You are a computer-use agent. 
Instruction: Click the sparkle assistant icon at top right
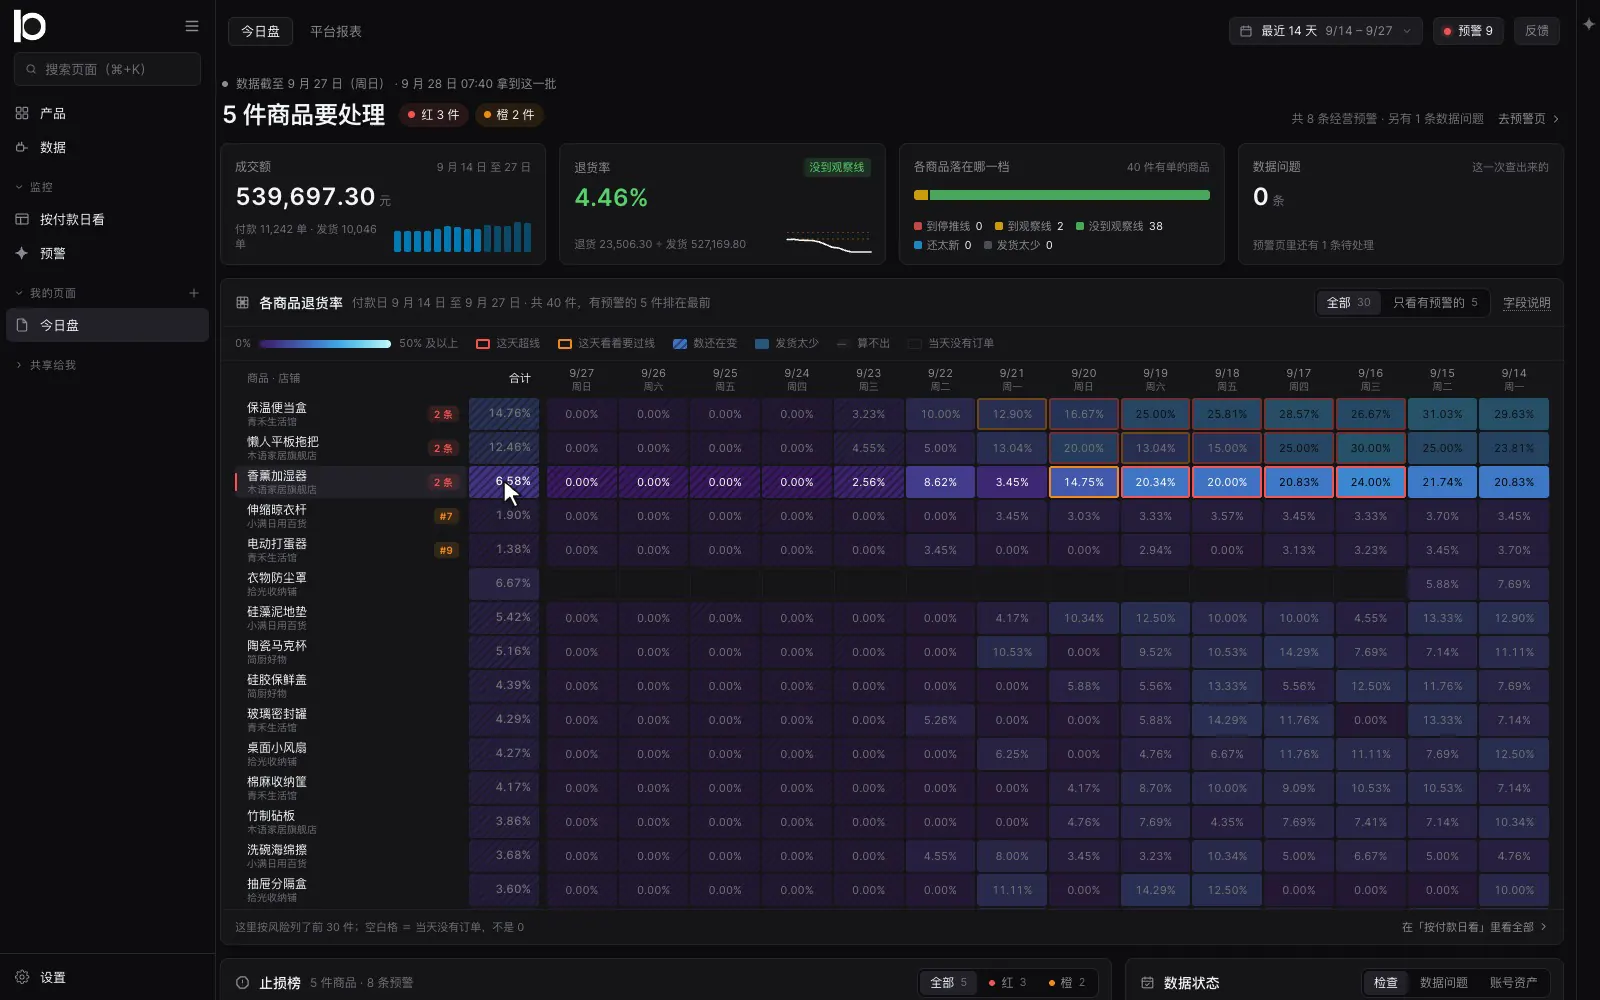[1589, 24]
